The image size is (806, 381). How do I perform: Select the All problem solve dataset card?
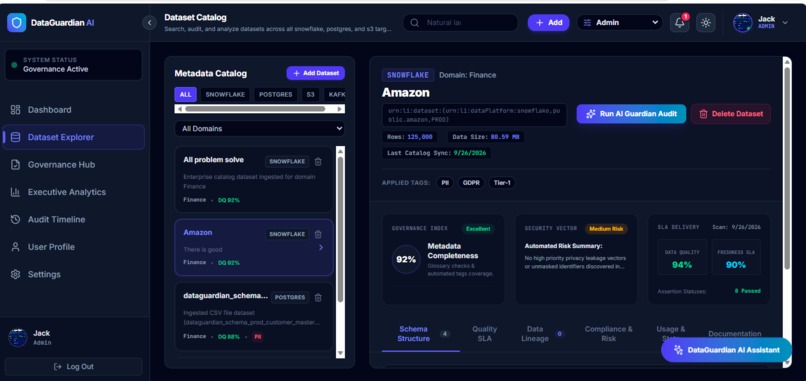pyautogui.click(x=254, y=179)
